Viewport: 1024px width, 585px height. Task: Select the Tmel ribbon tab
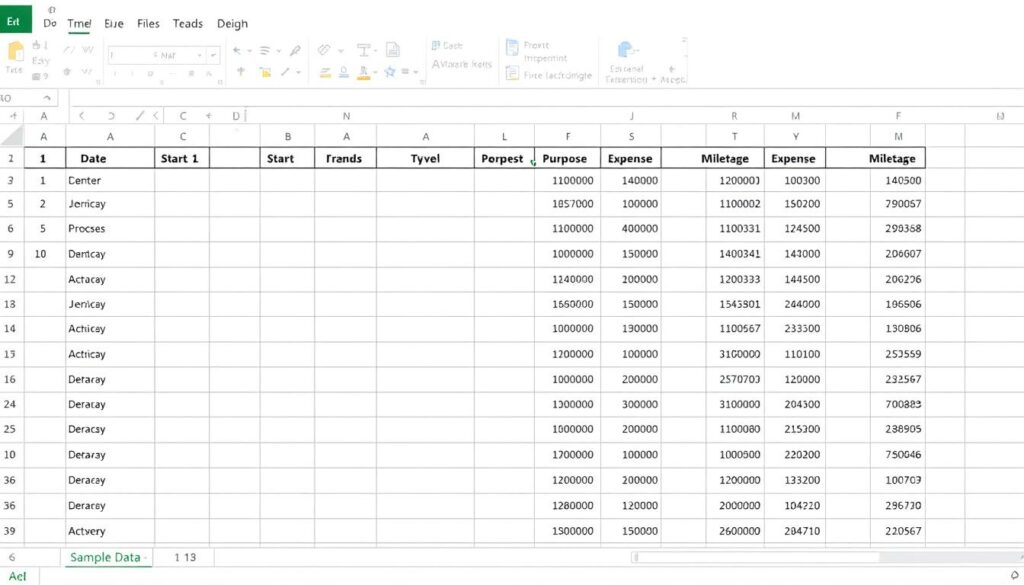click(x=79, y=24)
